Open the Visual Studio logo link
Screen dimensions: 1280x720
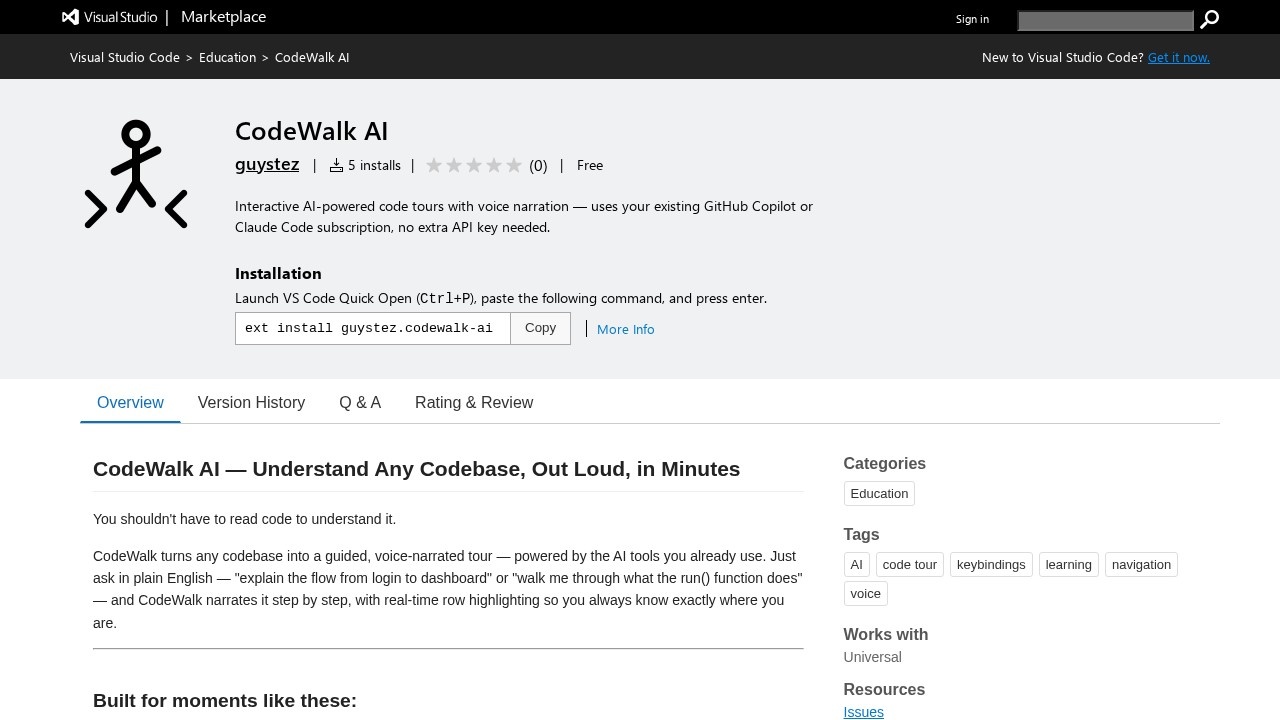pyautogui.click(x=109, y=17)
